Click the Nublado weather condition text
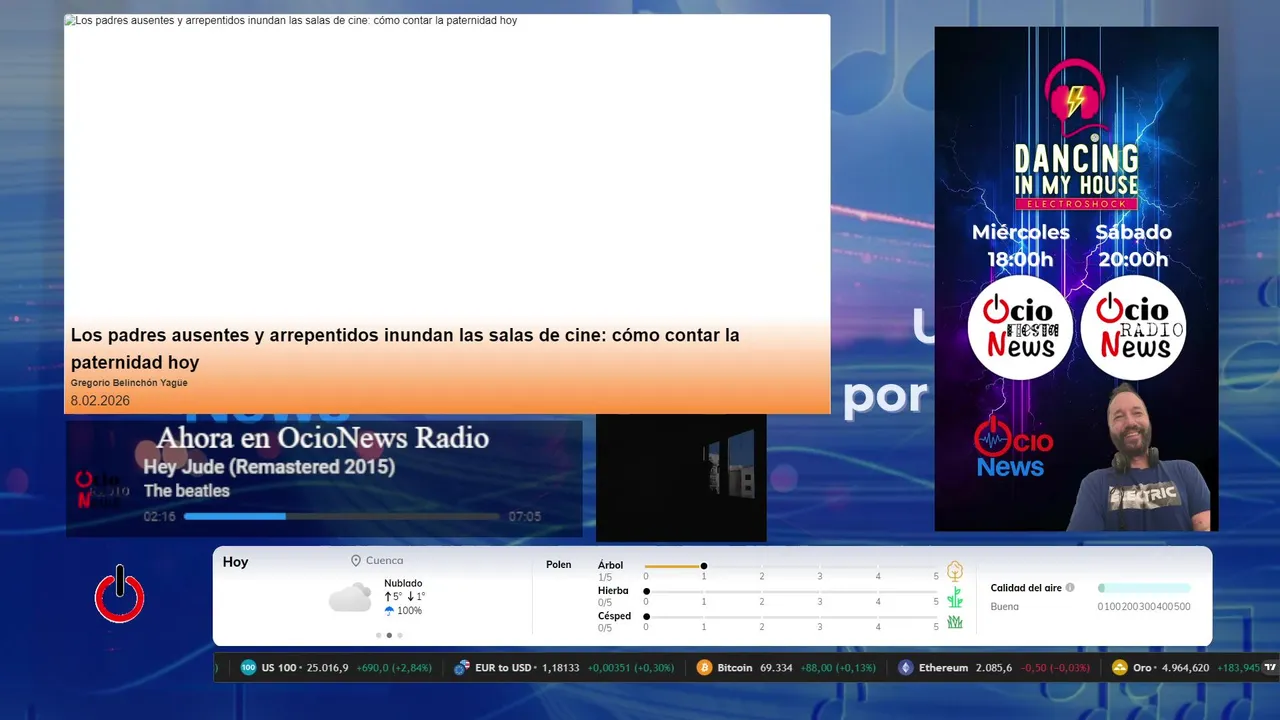 pos(403,583)
